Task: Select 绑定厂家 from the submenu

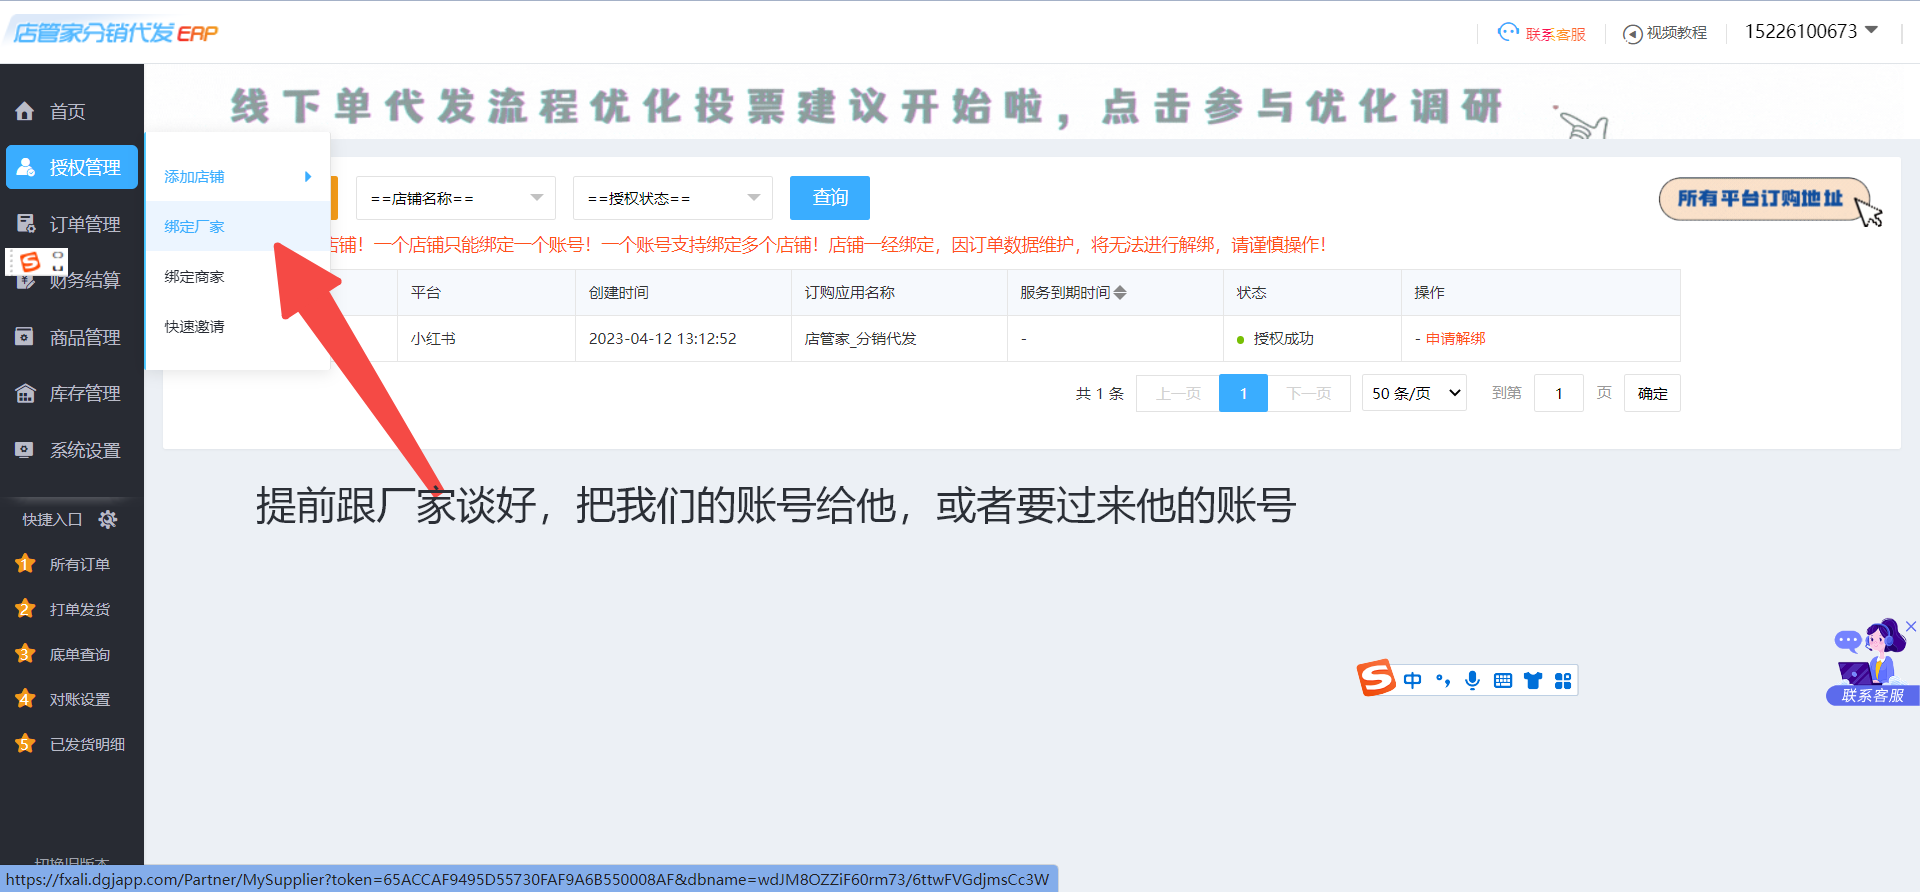Action: (x=195, y=227)
